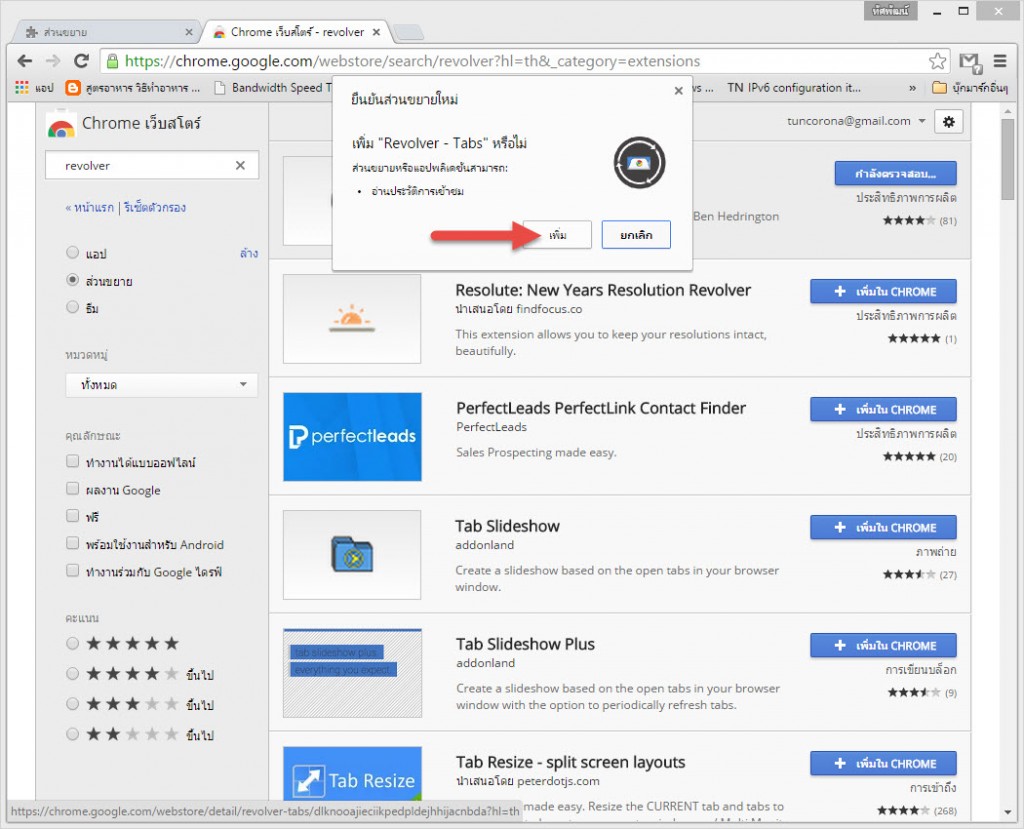Enable the ฟรี checkbox filter
Image resolution: width=1024 pixels, height=829 pixels.
coord(72,517)
